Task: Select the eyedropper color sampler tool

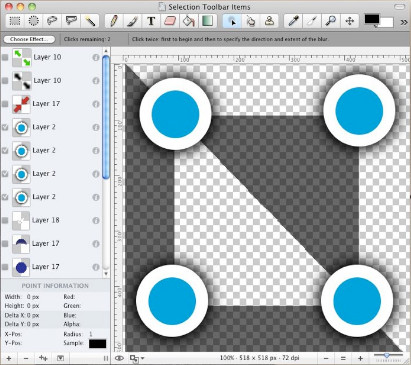Action: pyautogui.click(x=293, y=21)
